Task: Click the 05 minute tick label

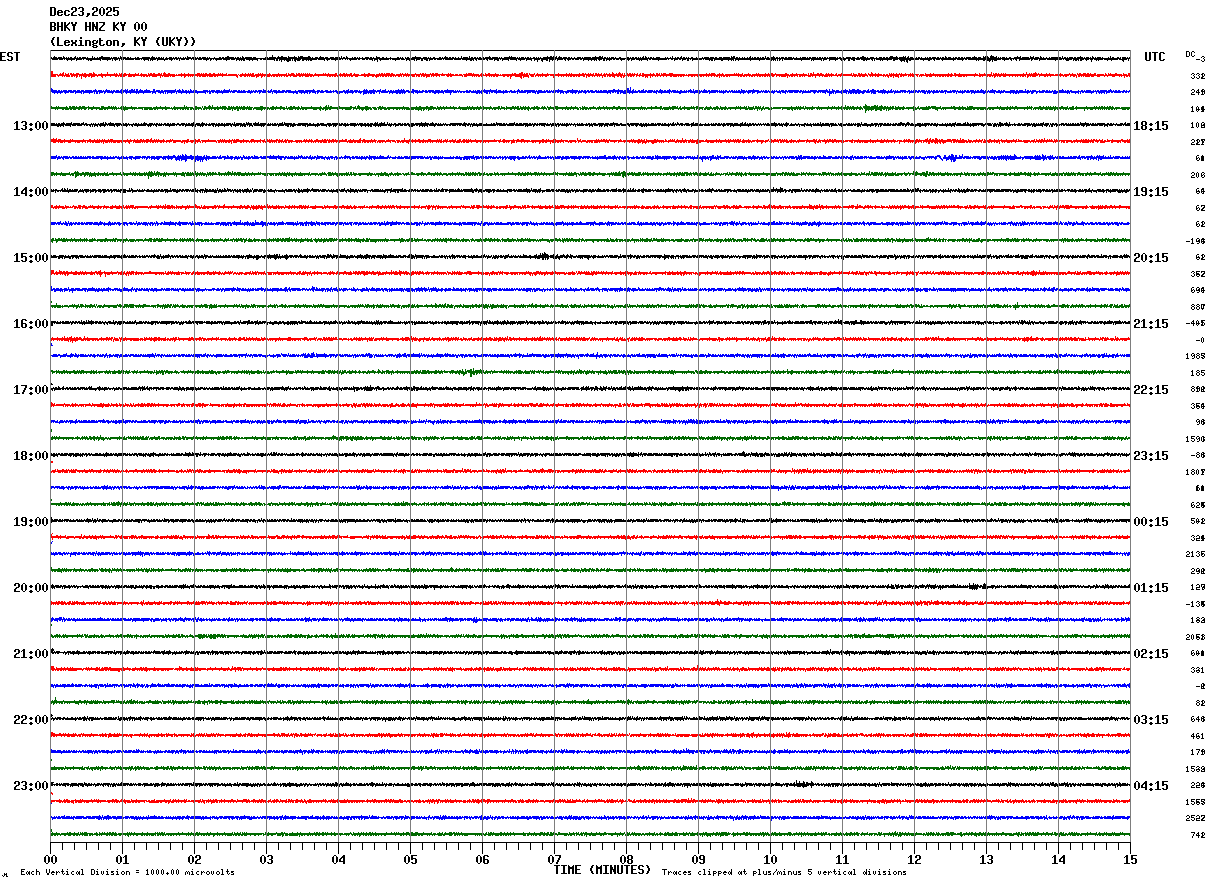Action: (x=411, y=860)
